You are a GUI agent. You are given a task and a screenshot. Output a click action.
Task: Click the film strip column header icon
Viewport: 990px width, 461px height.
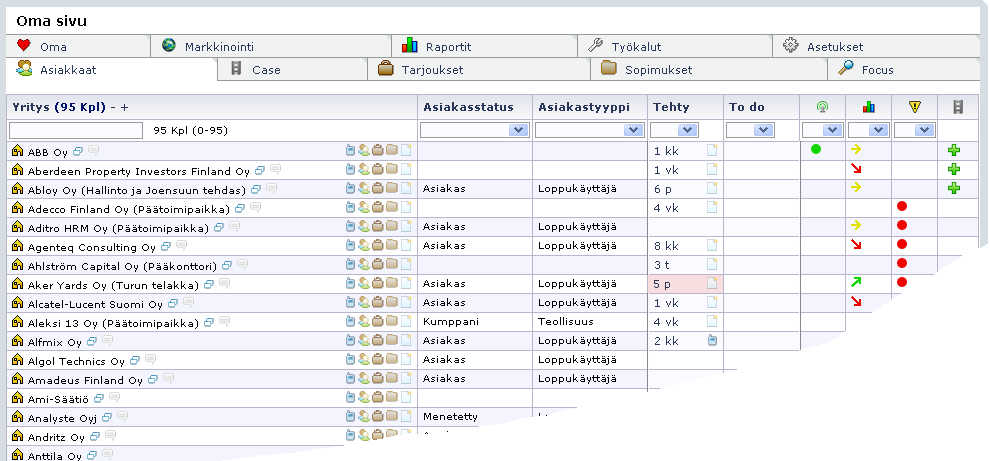[x=958, y=107]
